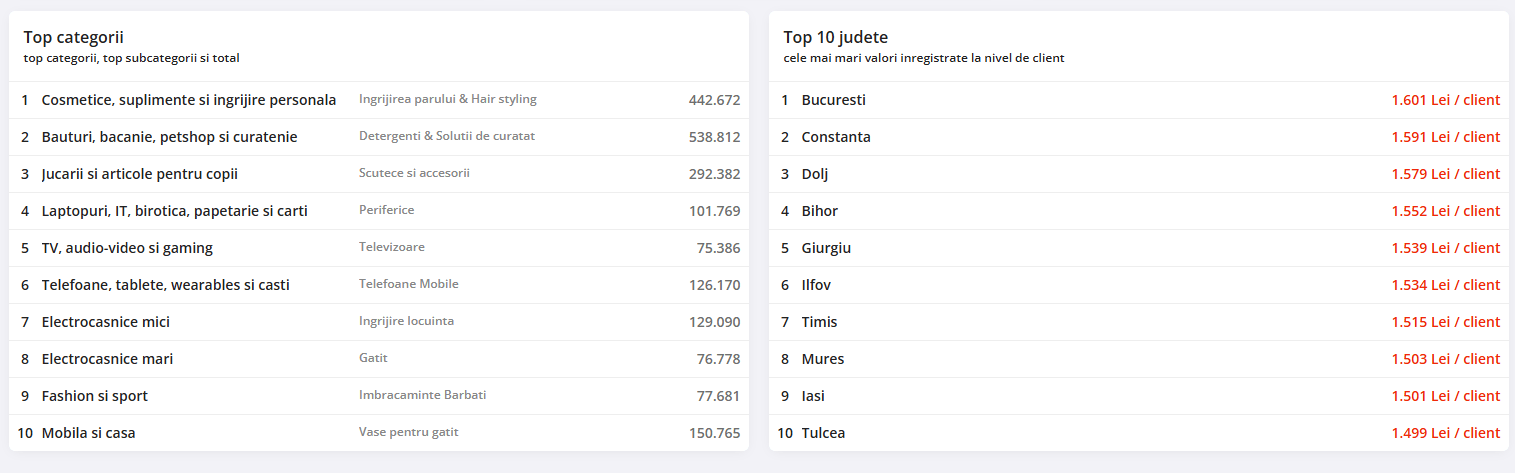Select the 1.501 Lei / client value for Iasi
This screenshot has width=1515, height=473.
pyautogui.click(x=1445, y=396)
